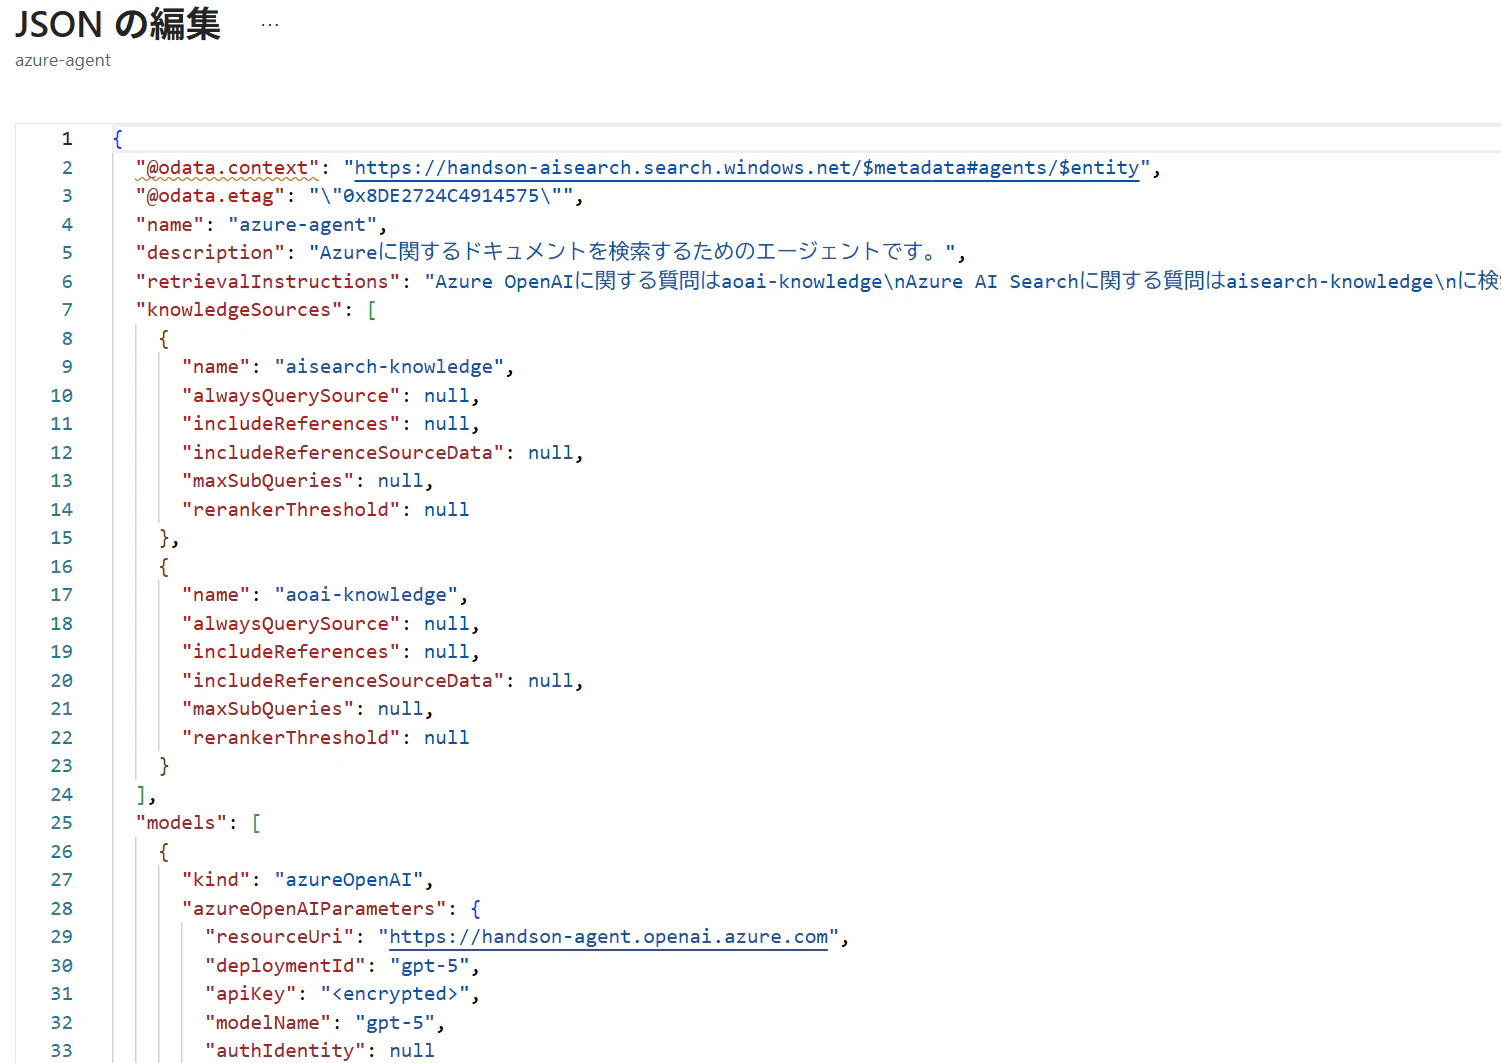1501x1063 pixels.
Task: Select the etag value 0x8DE2724C4914575
Action: 441,196
